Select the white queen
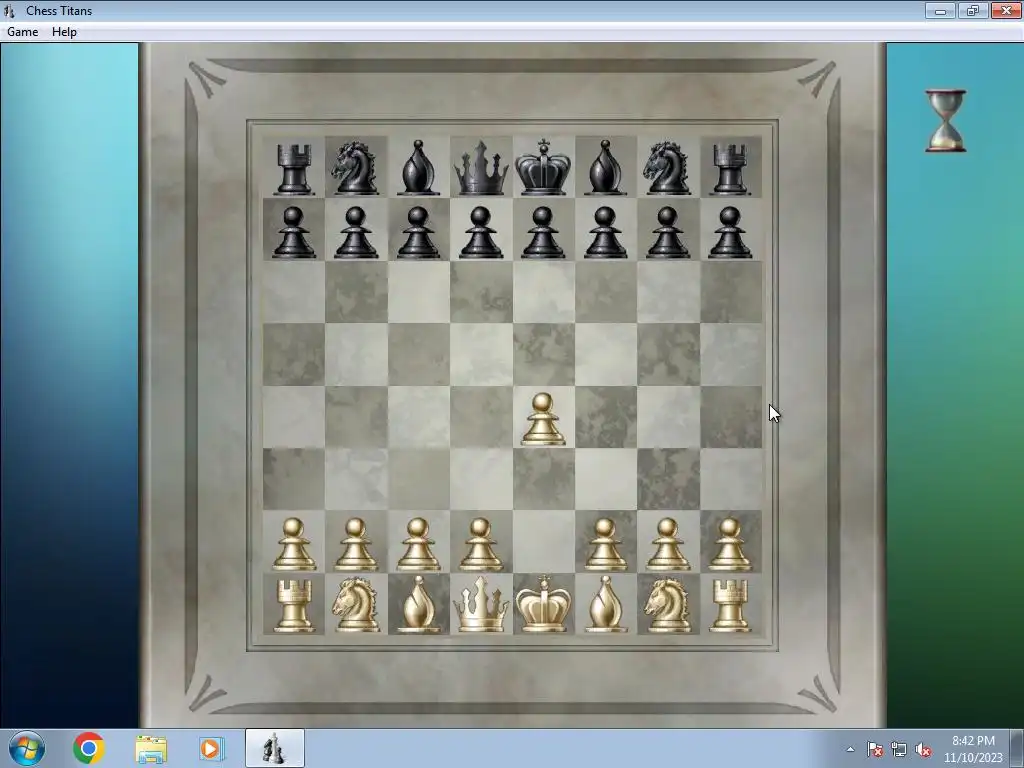1024x768 pixels. (481, 605)
